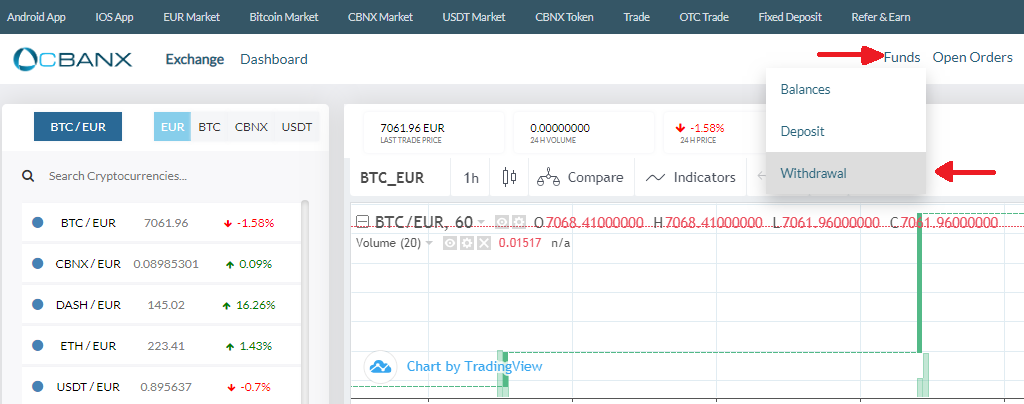
Task: Click the blue dot beside ETH / EUR
Action: (x=37, y=345)
